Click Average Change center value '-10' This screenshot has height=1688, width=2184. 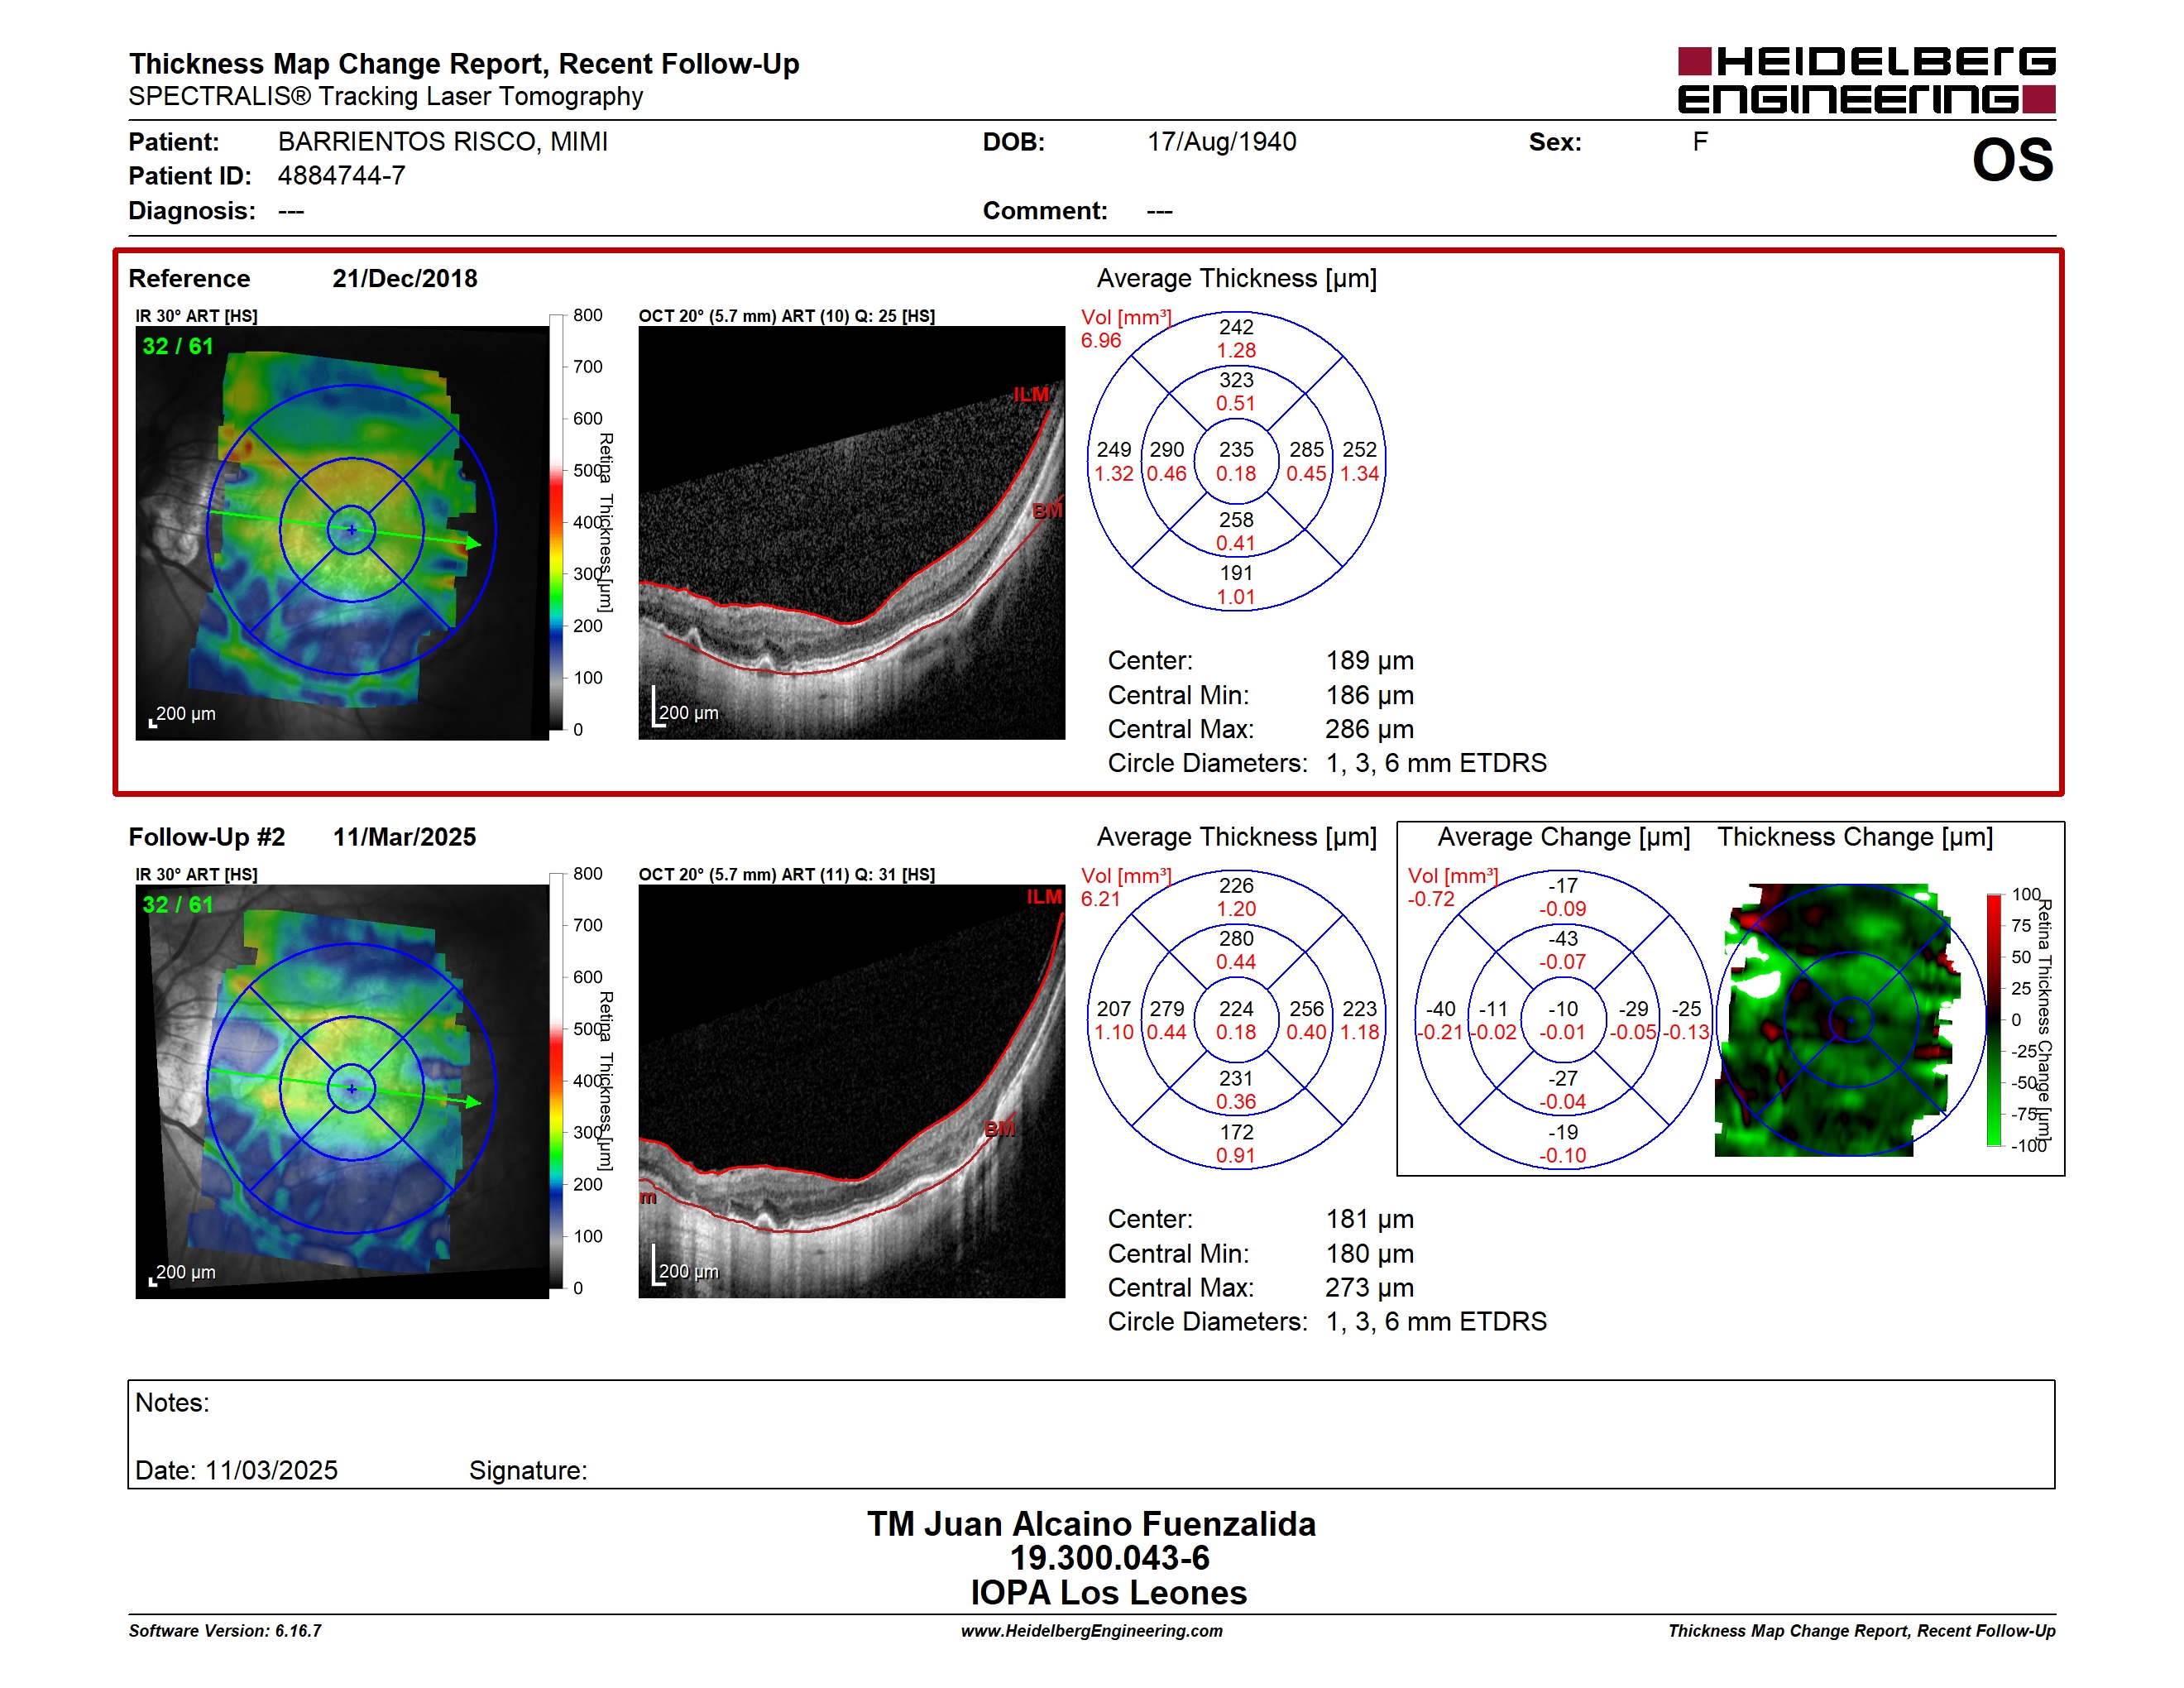click(x=1563, y=1009)
